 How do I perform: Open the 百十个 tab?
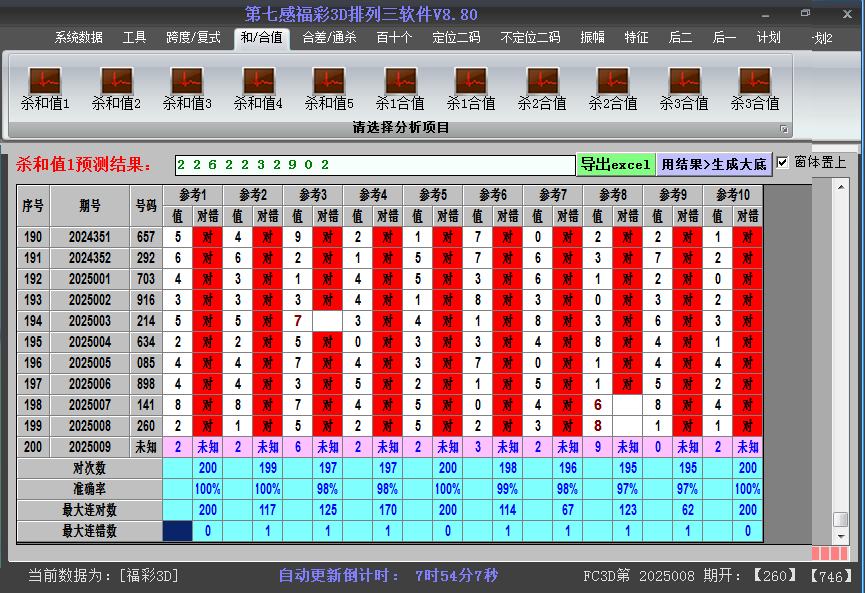pyautogui.click(x=394, y=38)
